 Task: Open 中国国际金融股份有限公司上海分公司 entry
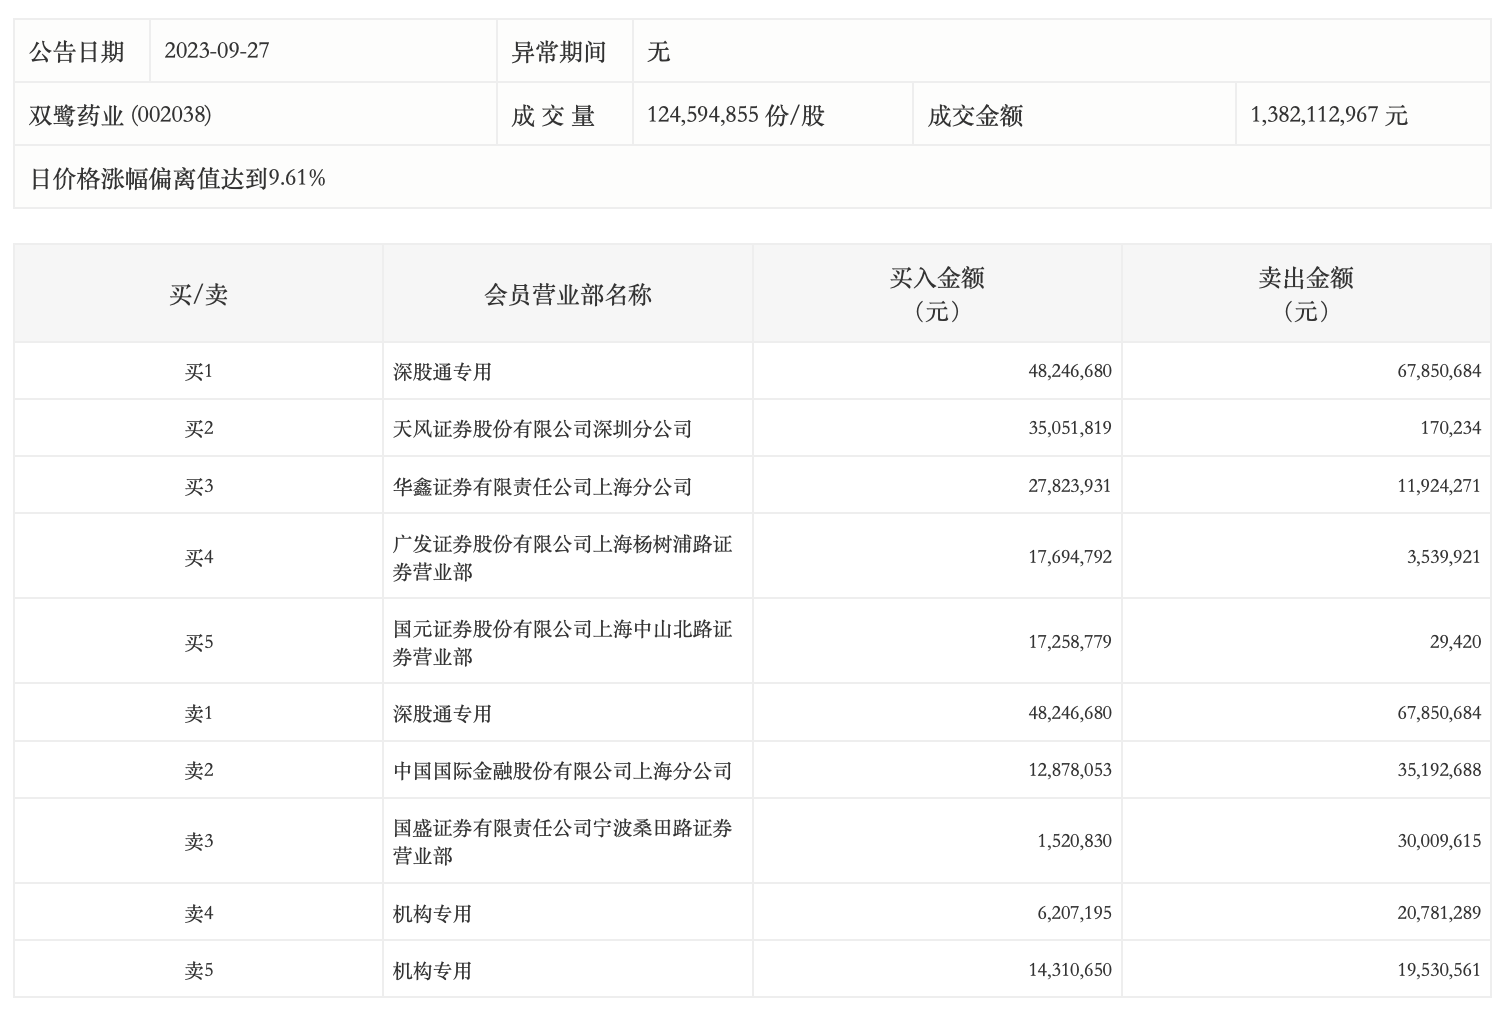point(562,771)
